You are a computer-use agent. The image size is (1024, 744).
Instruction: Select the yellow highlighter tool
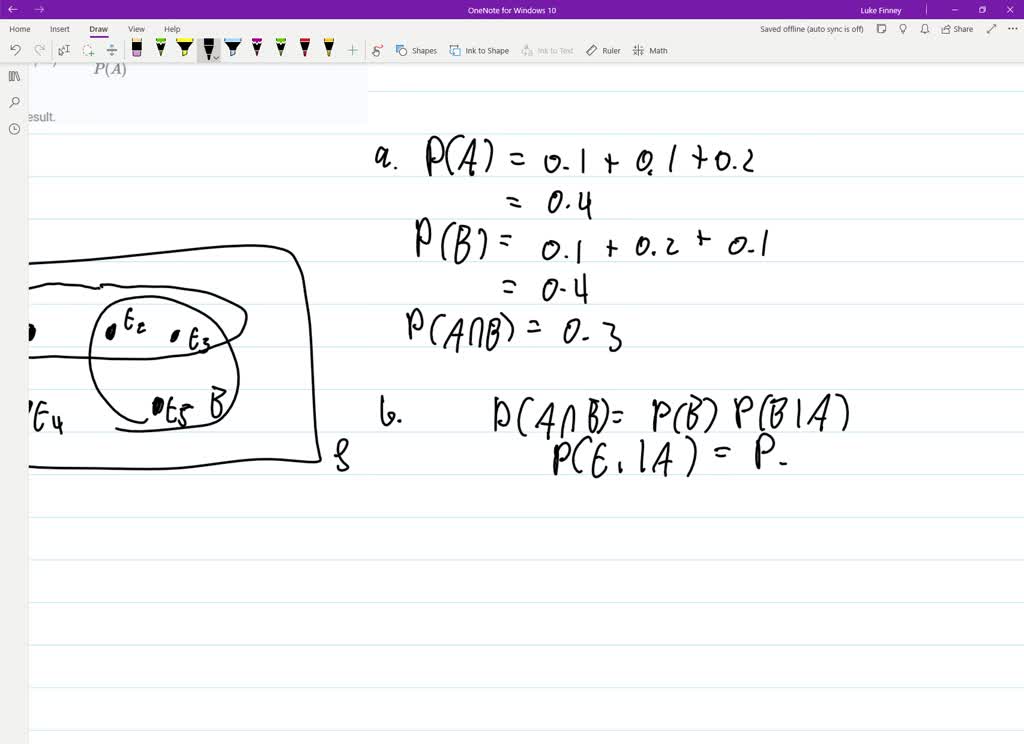coord(184,45)
